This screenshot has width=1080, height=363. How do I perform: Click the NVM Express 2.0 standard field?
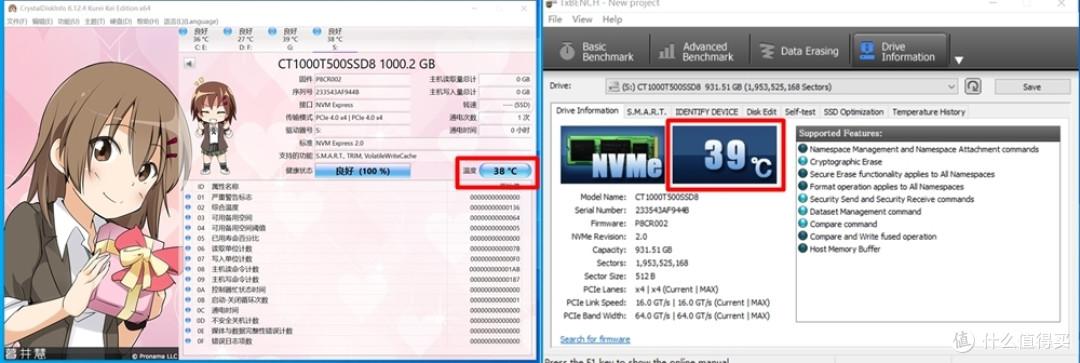click(x=423, y=143)
